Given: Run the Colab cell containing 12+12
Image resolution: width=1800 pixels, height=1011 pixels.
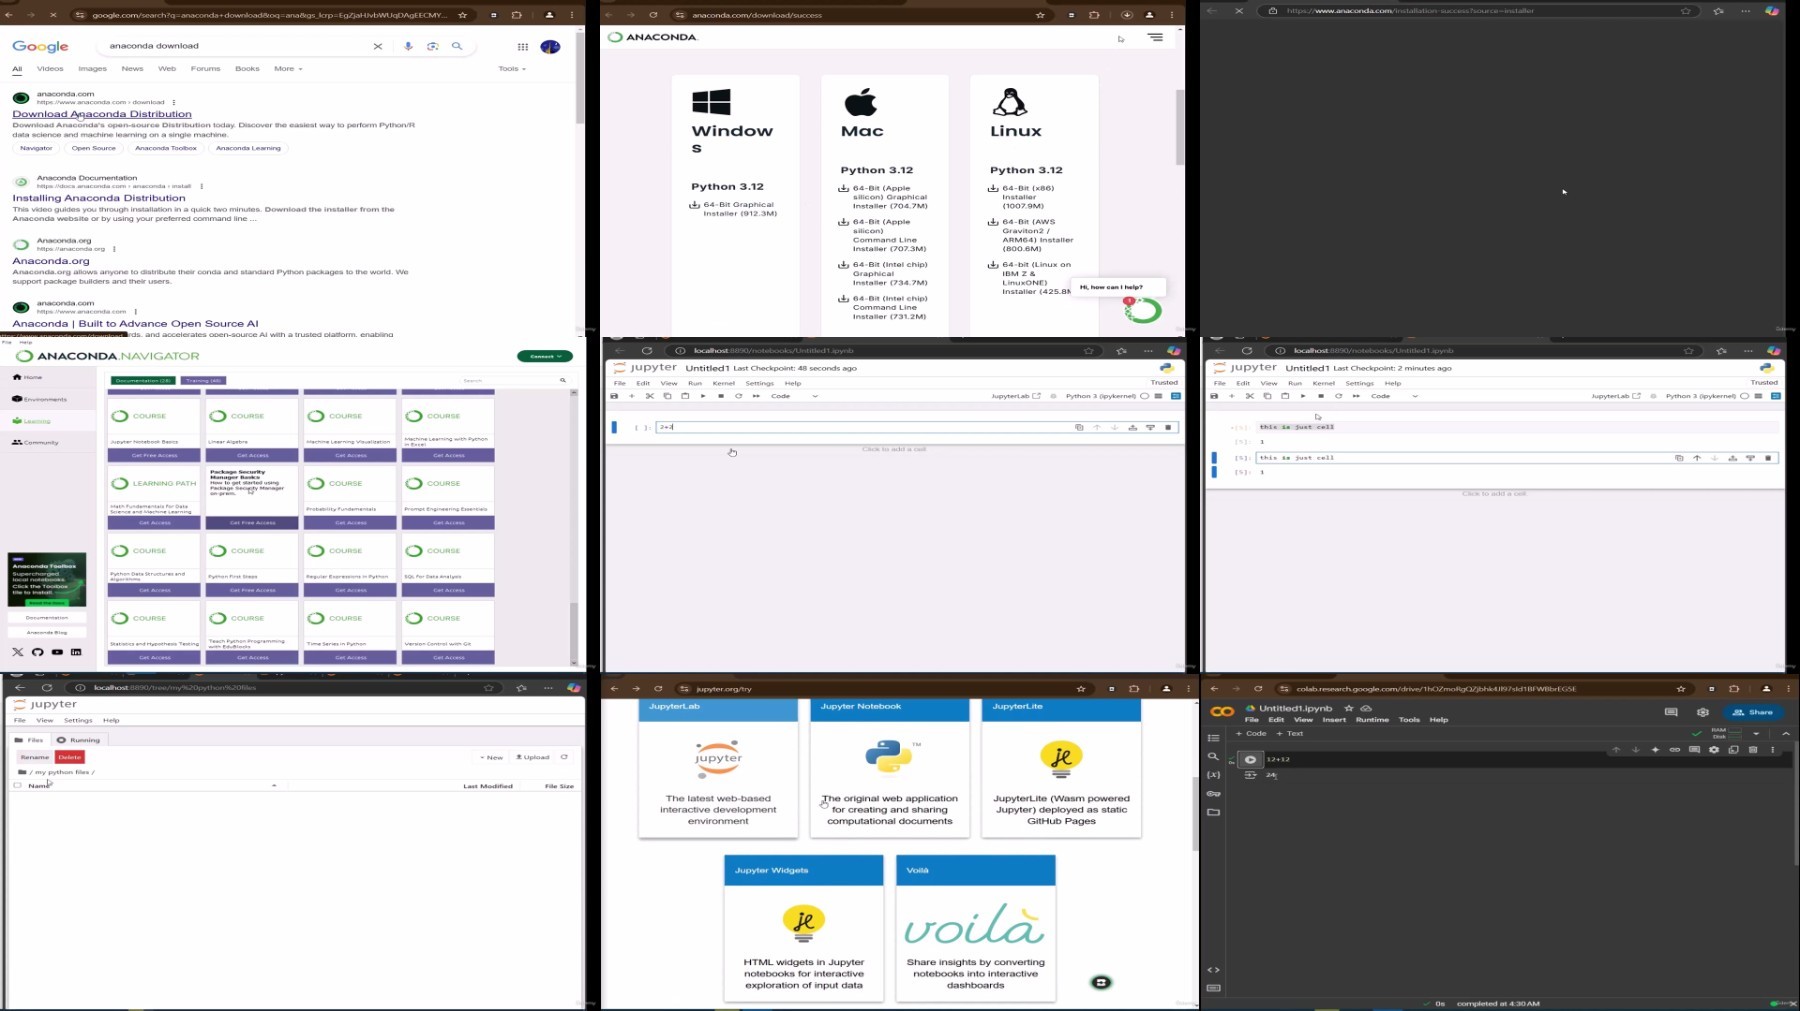Looking at the screenshot, I should [x=1250, y=759].
